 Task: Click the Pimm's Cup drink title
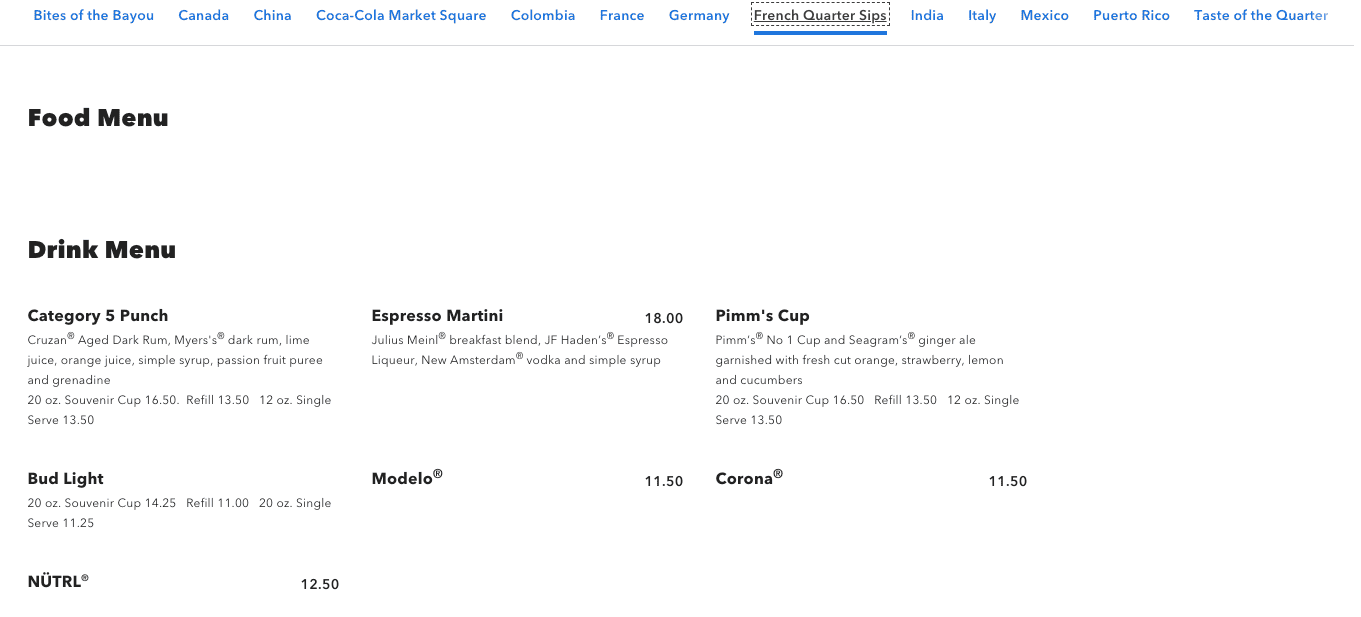point(762,316)
